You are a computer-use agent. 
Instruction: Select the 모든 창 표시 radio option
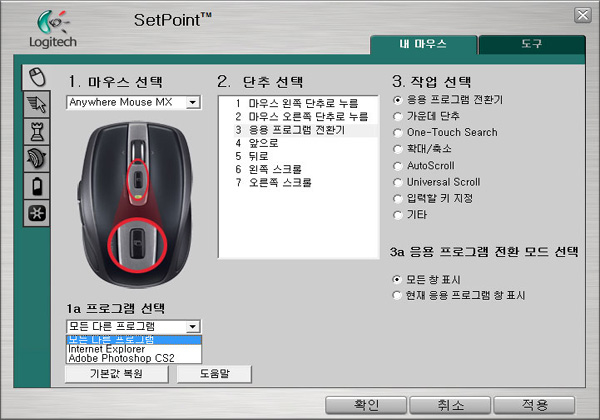[x=397, y=280]
